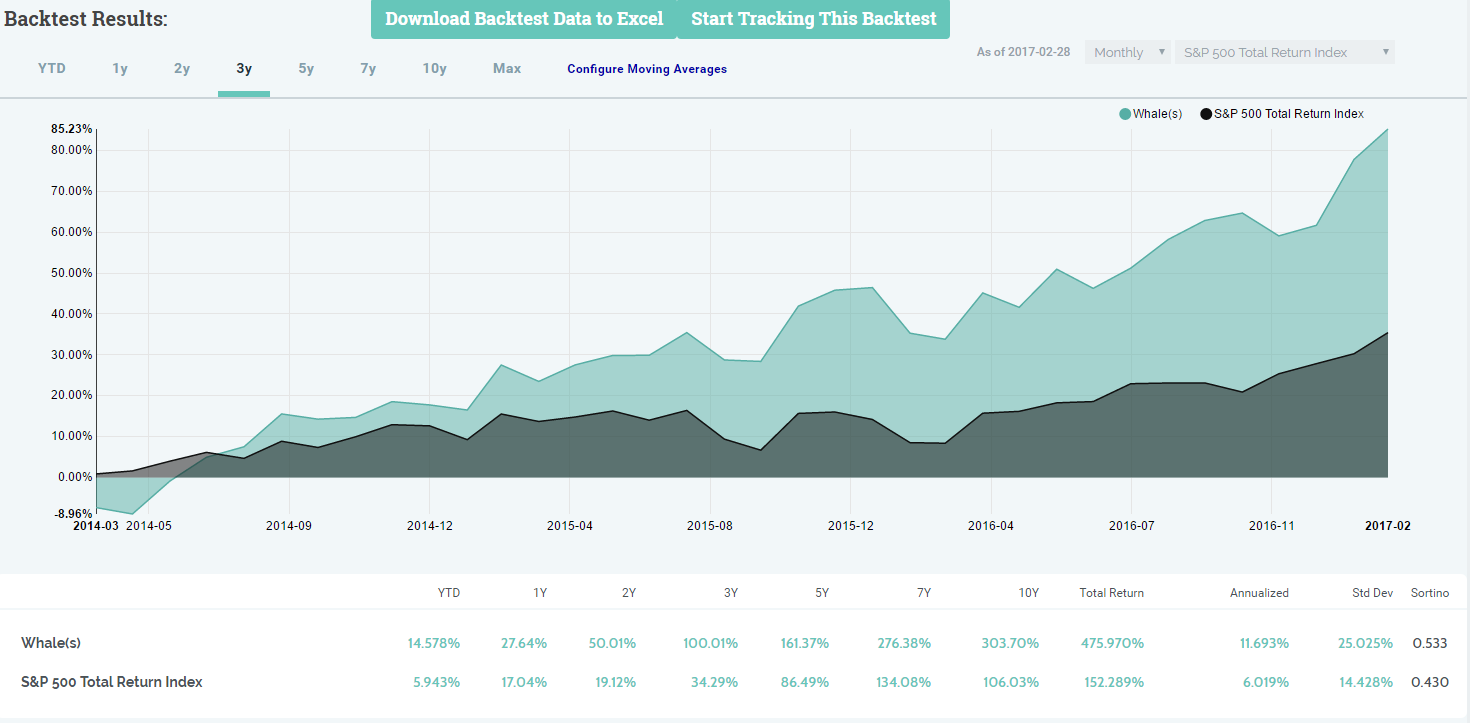Click the 2014-05 x-axis label

click(149, 525)
